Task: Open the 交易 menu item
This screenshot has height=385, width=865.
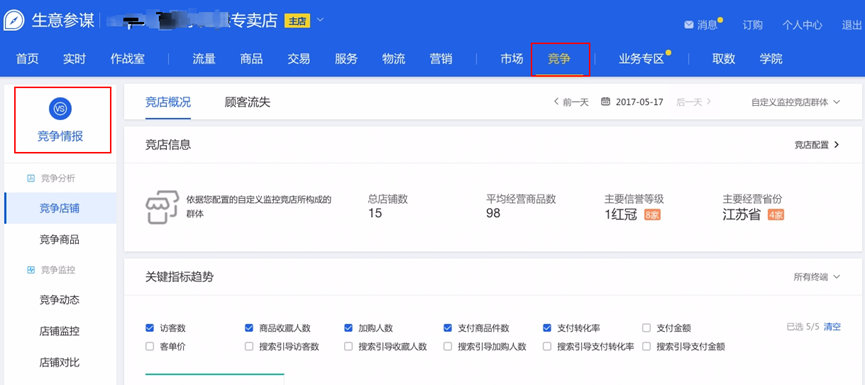Action: pos(298,59)
